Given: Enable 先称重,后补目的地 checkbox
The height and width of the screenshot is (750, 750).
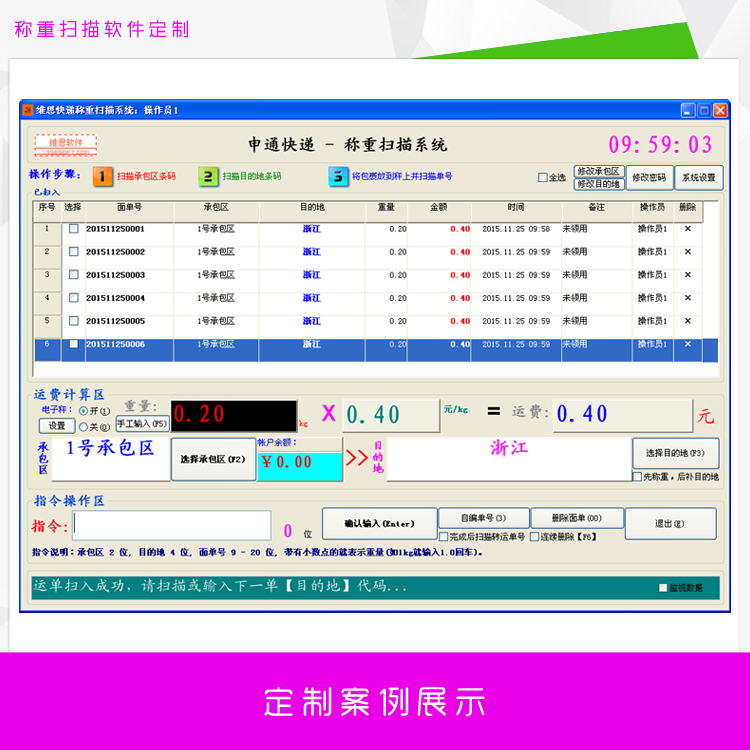Looking at the screenshot, I should (637, 477).
